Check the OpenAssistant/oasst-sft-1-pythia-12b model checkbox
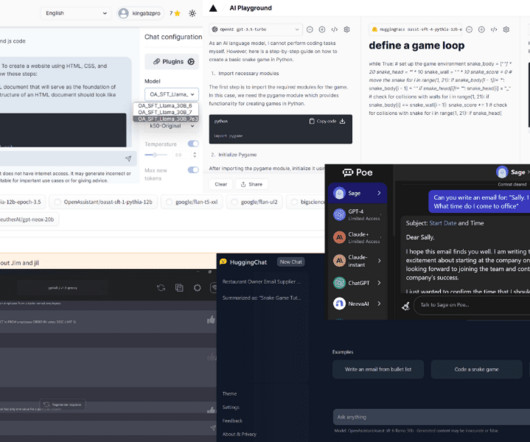The image size is (530, 442). click(58, 202)
